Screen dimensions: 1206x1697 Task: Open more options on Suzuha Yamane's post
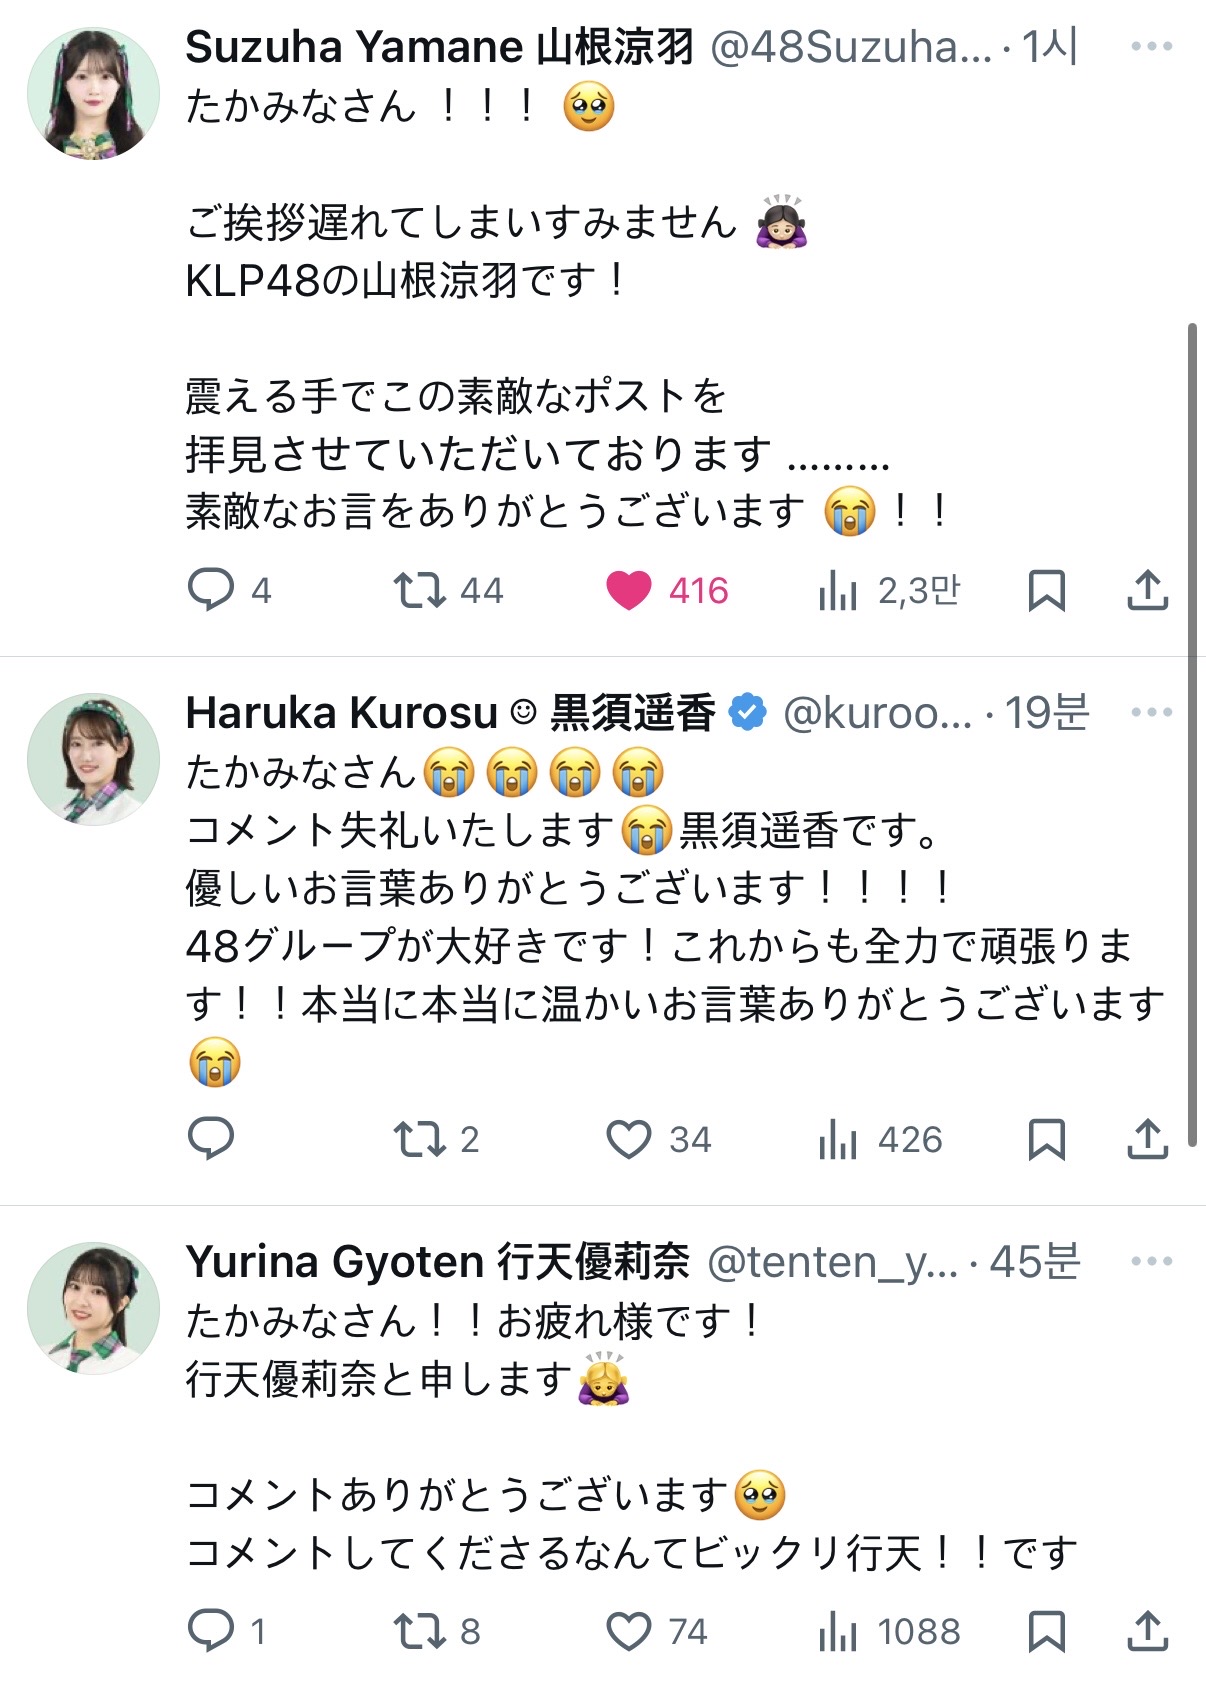[x=1151, y=46]
